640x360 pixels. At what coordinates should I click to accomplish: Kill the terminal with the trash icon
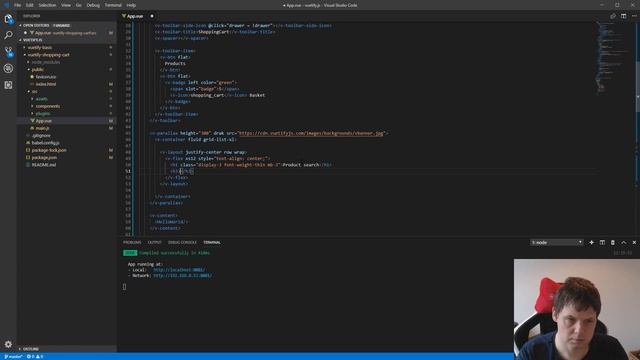613,242
